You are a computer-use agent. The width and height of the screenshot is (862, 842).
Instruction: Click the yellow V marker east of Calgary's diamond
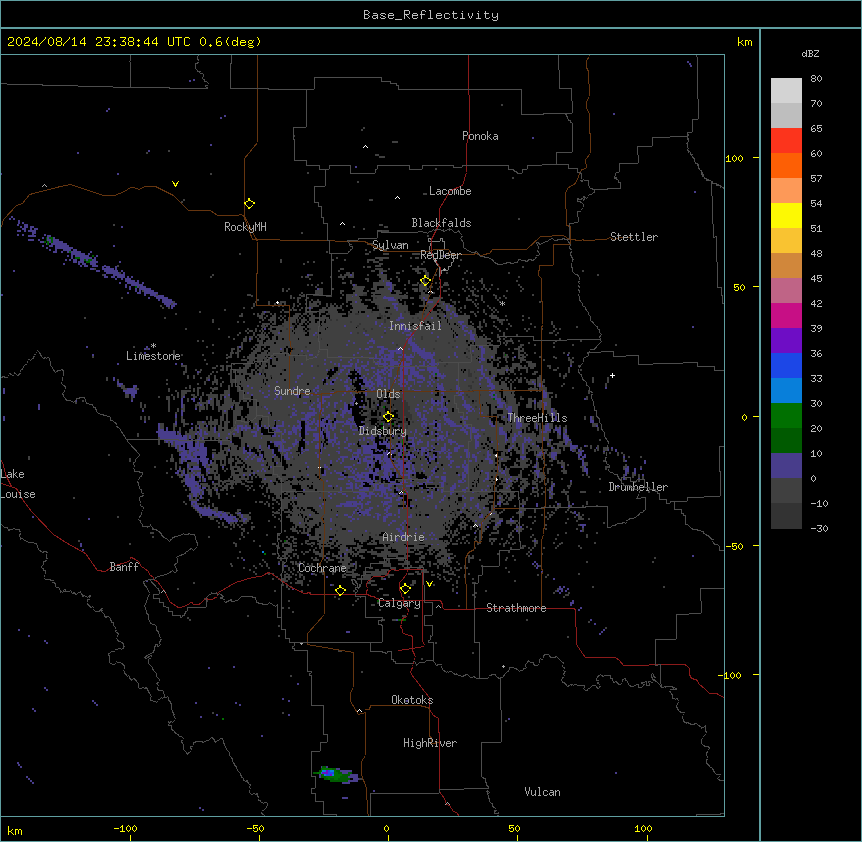click(429, 584)
